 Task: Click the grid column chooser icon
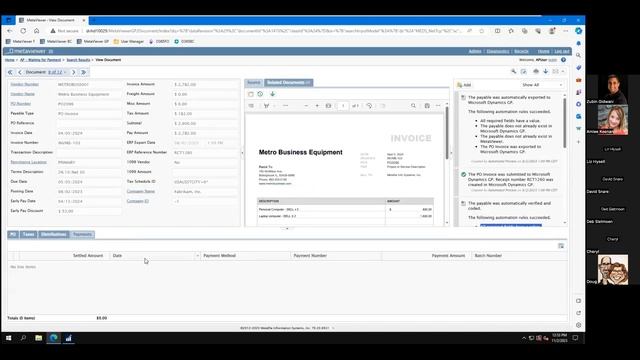pyautogui.click(x=561, y=246)
